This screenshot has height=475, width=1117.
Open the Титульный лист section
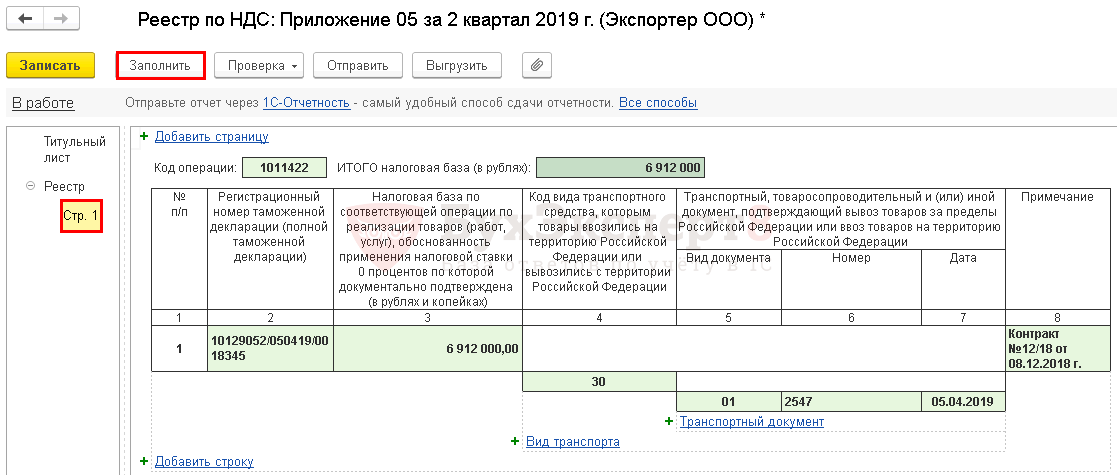pos(74,150)
